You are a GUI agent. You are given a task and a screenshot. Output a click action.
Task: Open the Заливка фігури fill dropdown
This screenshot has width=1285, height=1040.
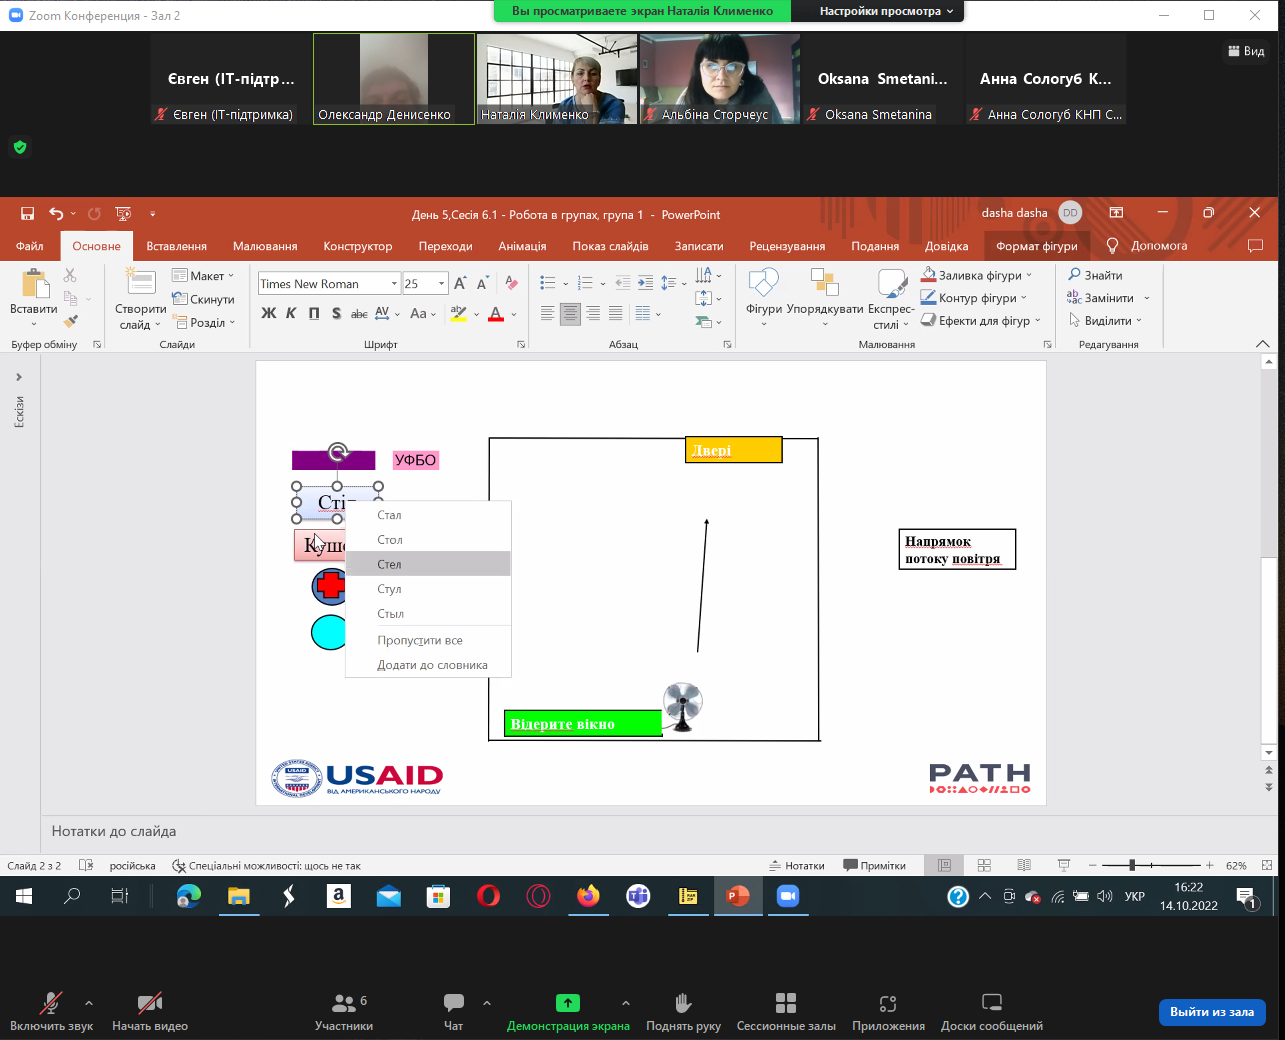click(x=1029, y=276)
